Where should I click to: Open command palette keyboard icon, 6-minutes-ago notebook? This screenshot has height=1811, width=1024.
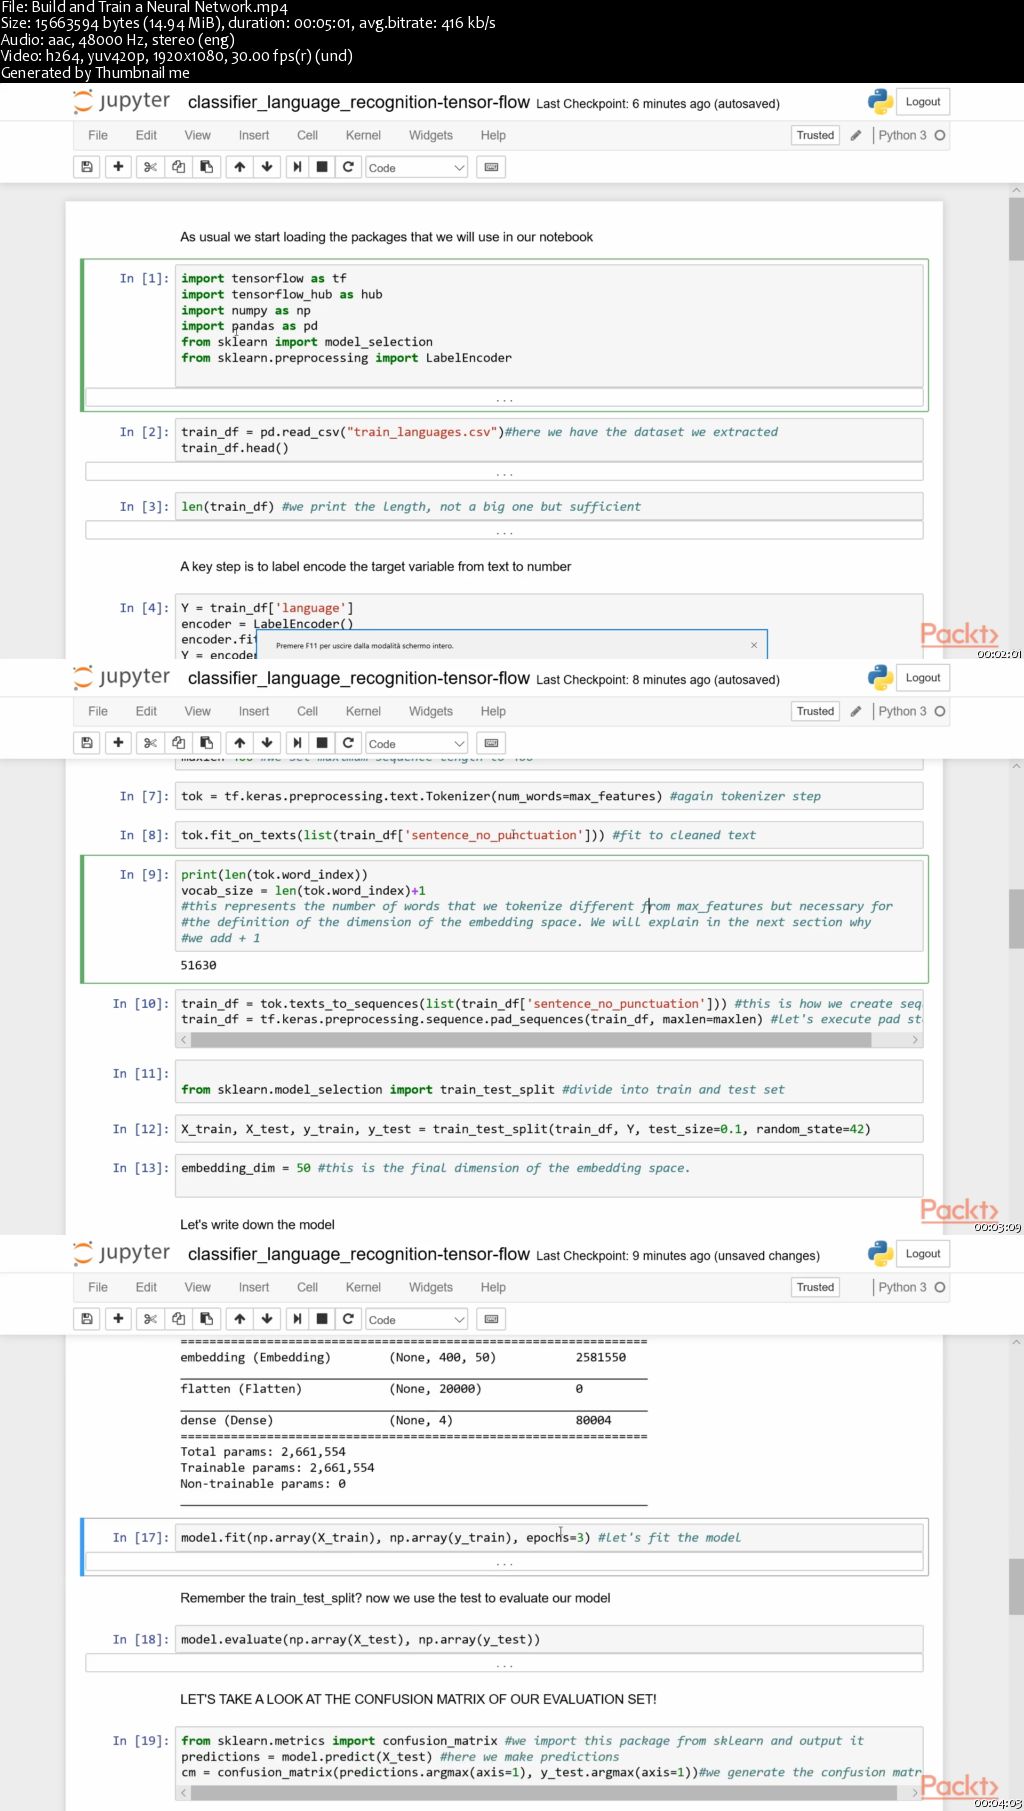point(491,167)
